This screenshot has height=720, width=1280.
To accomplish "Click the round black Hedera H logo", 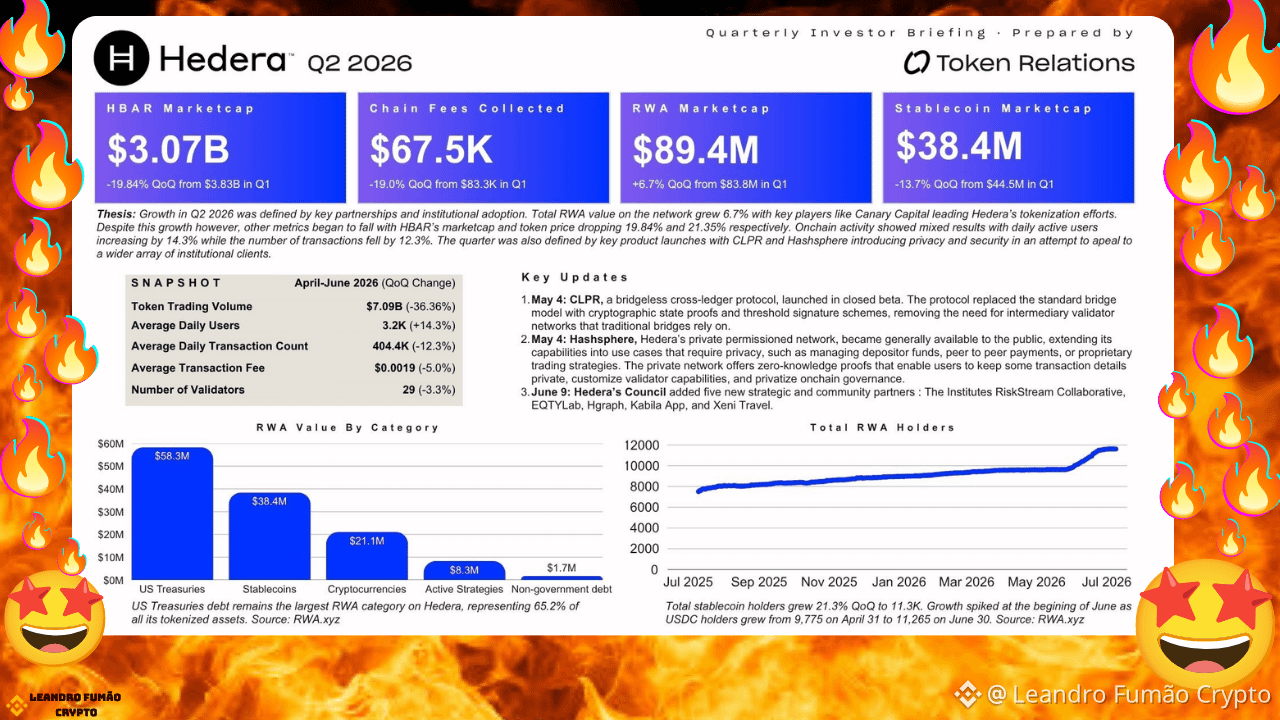I will (121, 59).
